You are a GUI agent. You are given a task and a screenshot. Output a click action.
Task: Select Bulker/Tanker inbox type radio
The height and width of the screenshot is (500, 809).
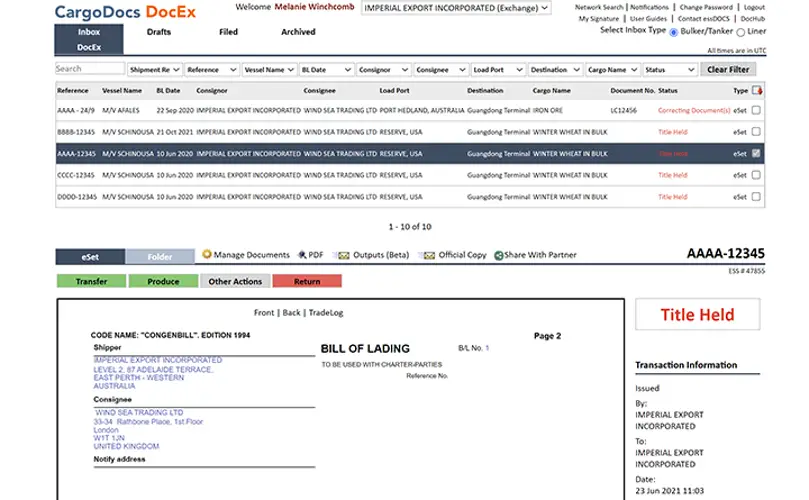pos(673,32)
